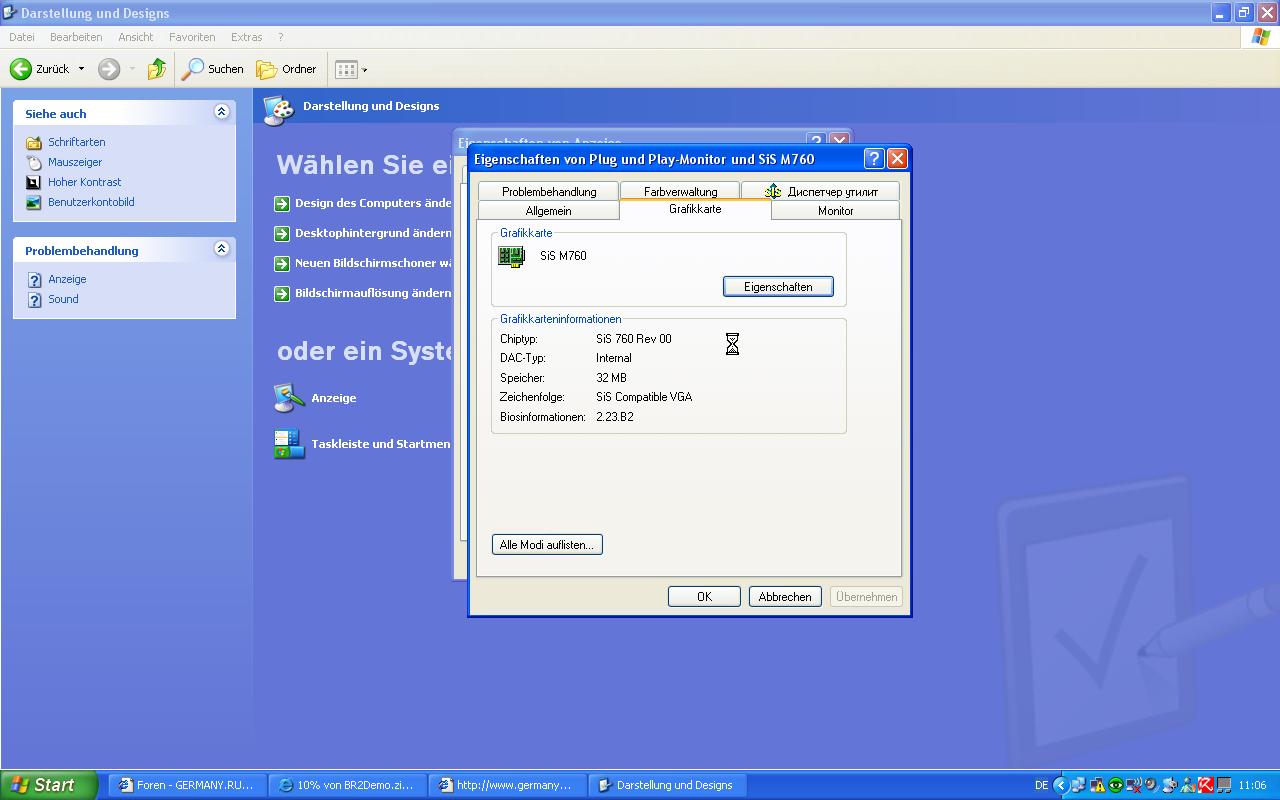Open the Ansicht menu
The image size is (1280, 800).
[x=136, y=37]
